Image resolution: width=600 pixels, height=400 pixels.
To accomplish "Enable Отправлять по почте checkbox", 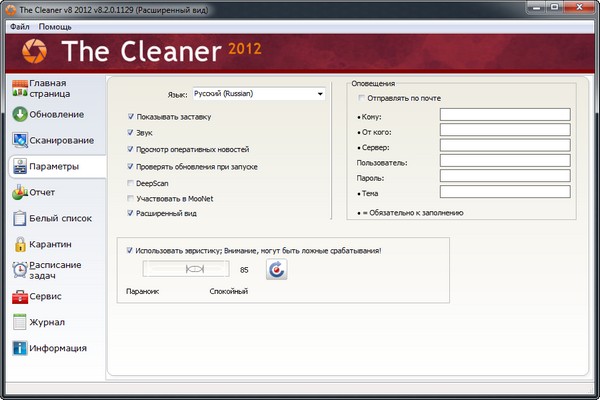I will pos(362,98).
